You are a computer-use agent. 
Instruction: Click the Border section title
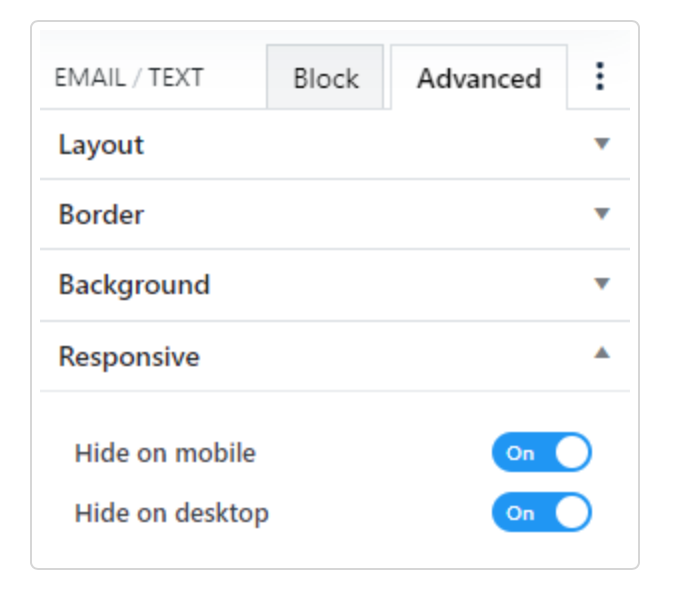tap(101, 215)
